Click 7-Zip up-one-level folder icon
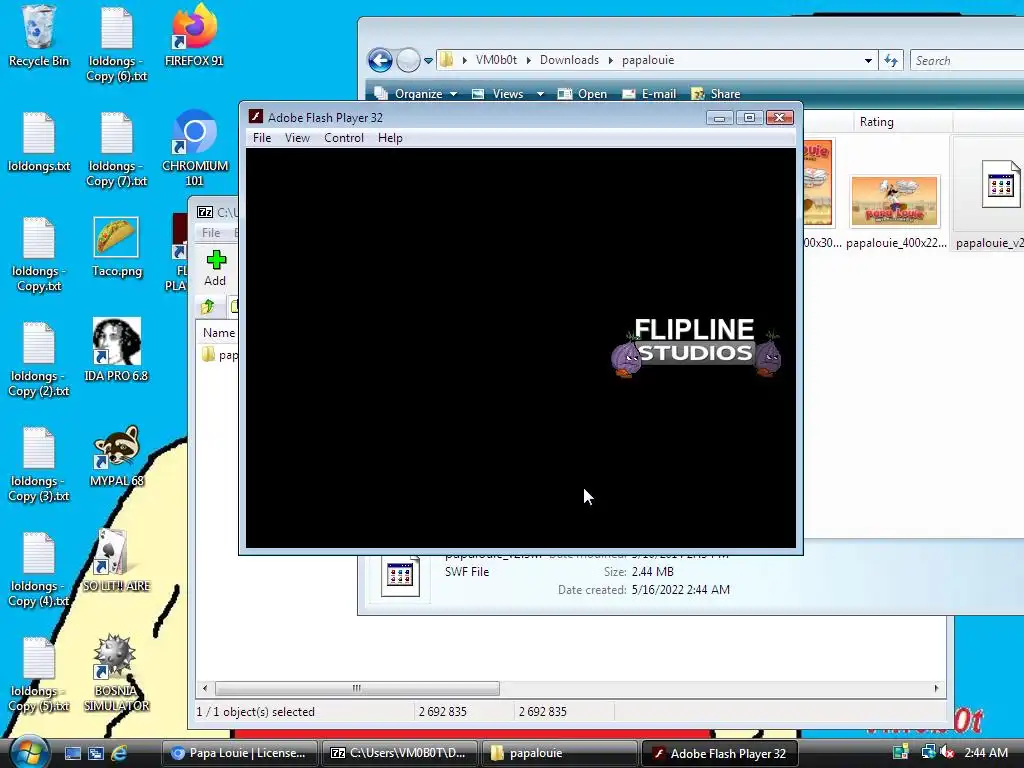This screenshot has width=1024, height=768. pyautogui.click(x=208, y=306)
